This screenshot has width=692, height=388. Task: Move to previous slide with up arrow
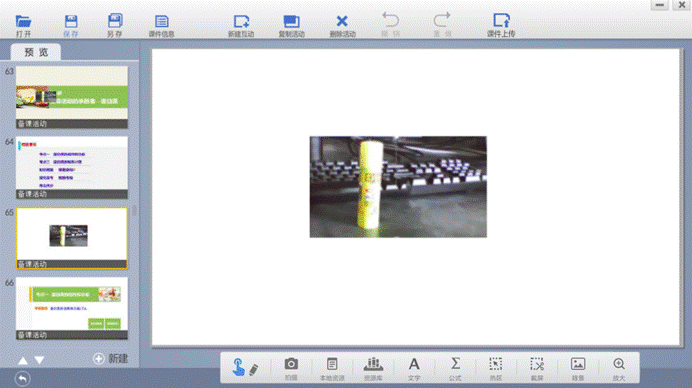click(x=23, y=360)
